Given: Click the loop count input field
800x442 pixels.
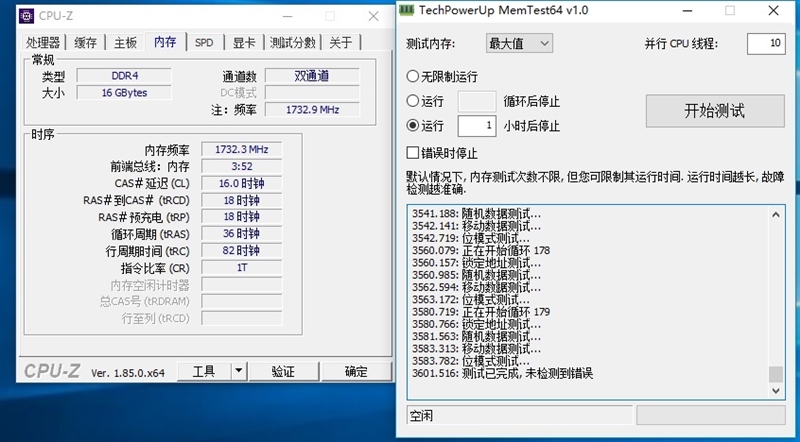Looking at the screenshot, I should [477, 101].
